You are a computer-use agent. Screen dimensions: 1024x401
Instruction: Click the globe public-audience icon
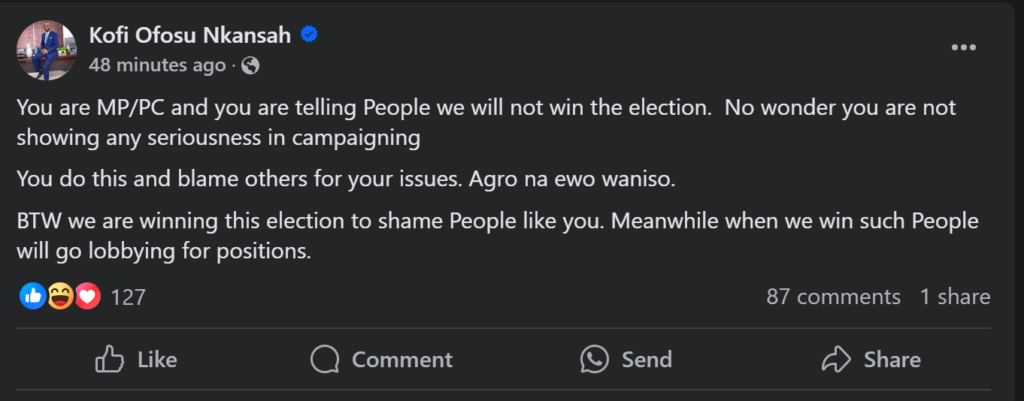click(251, 66)
